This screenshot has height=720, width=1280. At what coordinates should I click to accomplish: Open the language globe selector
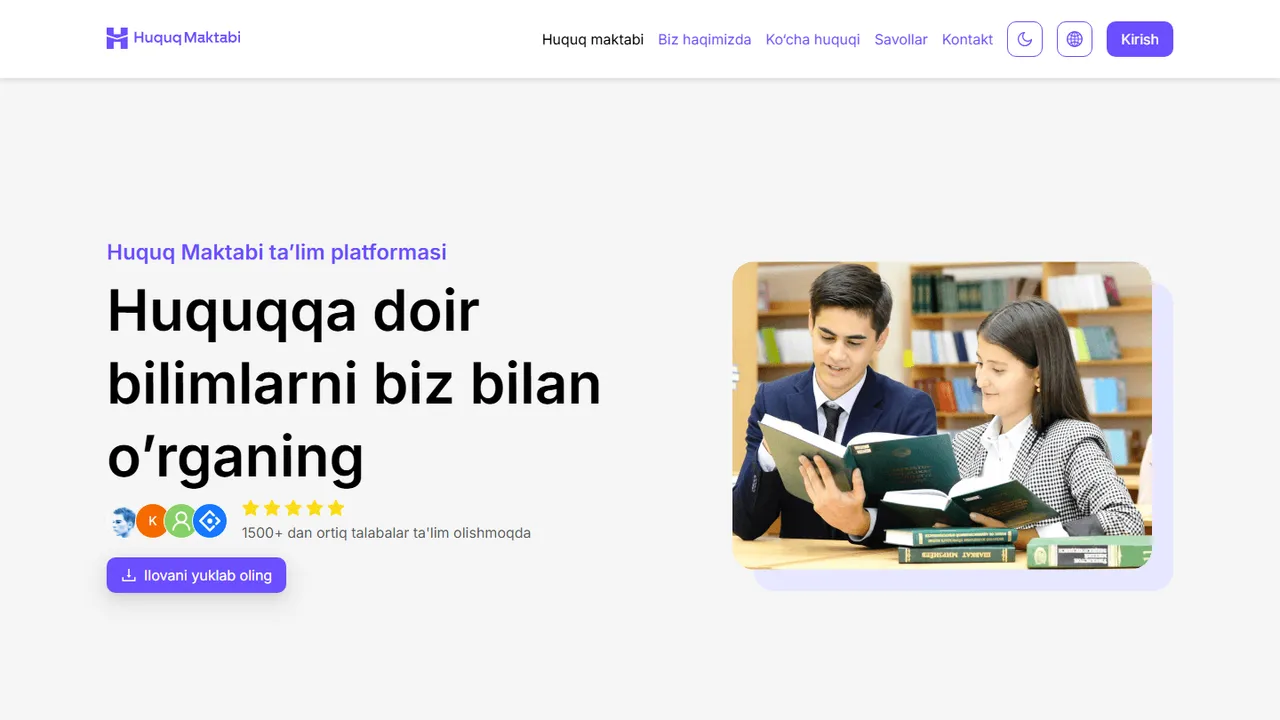point(1075,39)
